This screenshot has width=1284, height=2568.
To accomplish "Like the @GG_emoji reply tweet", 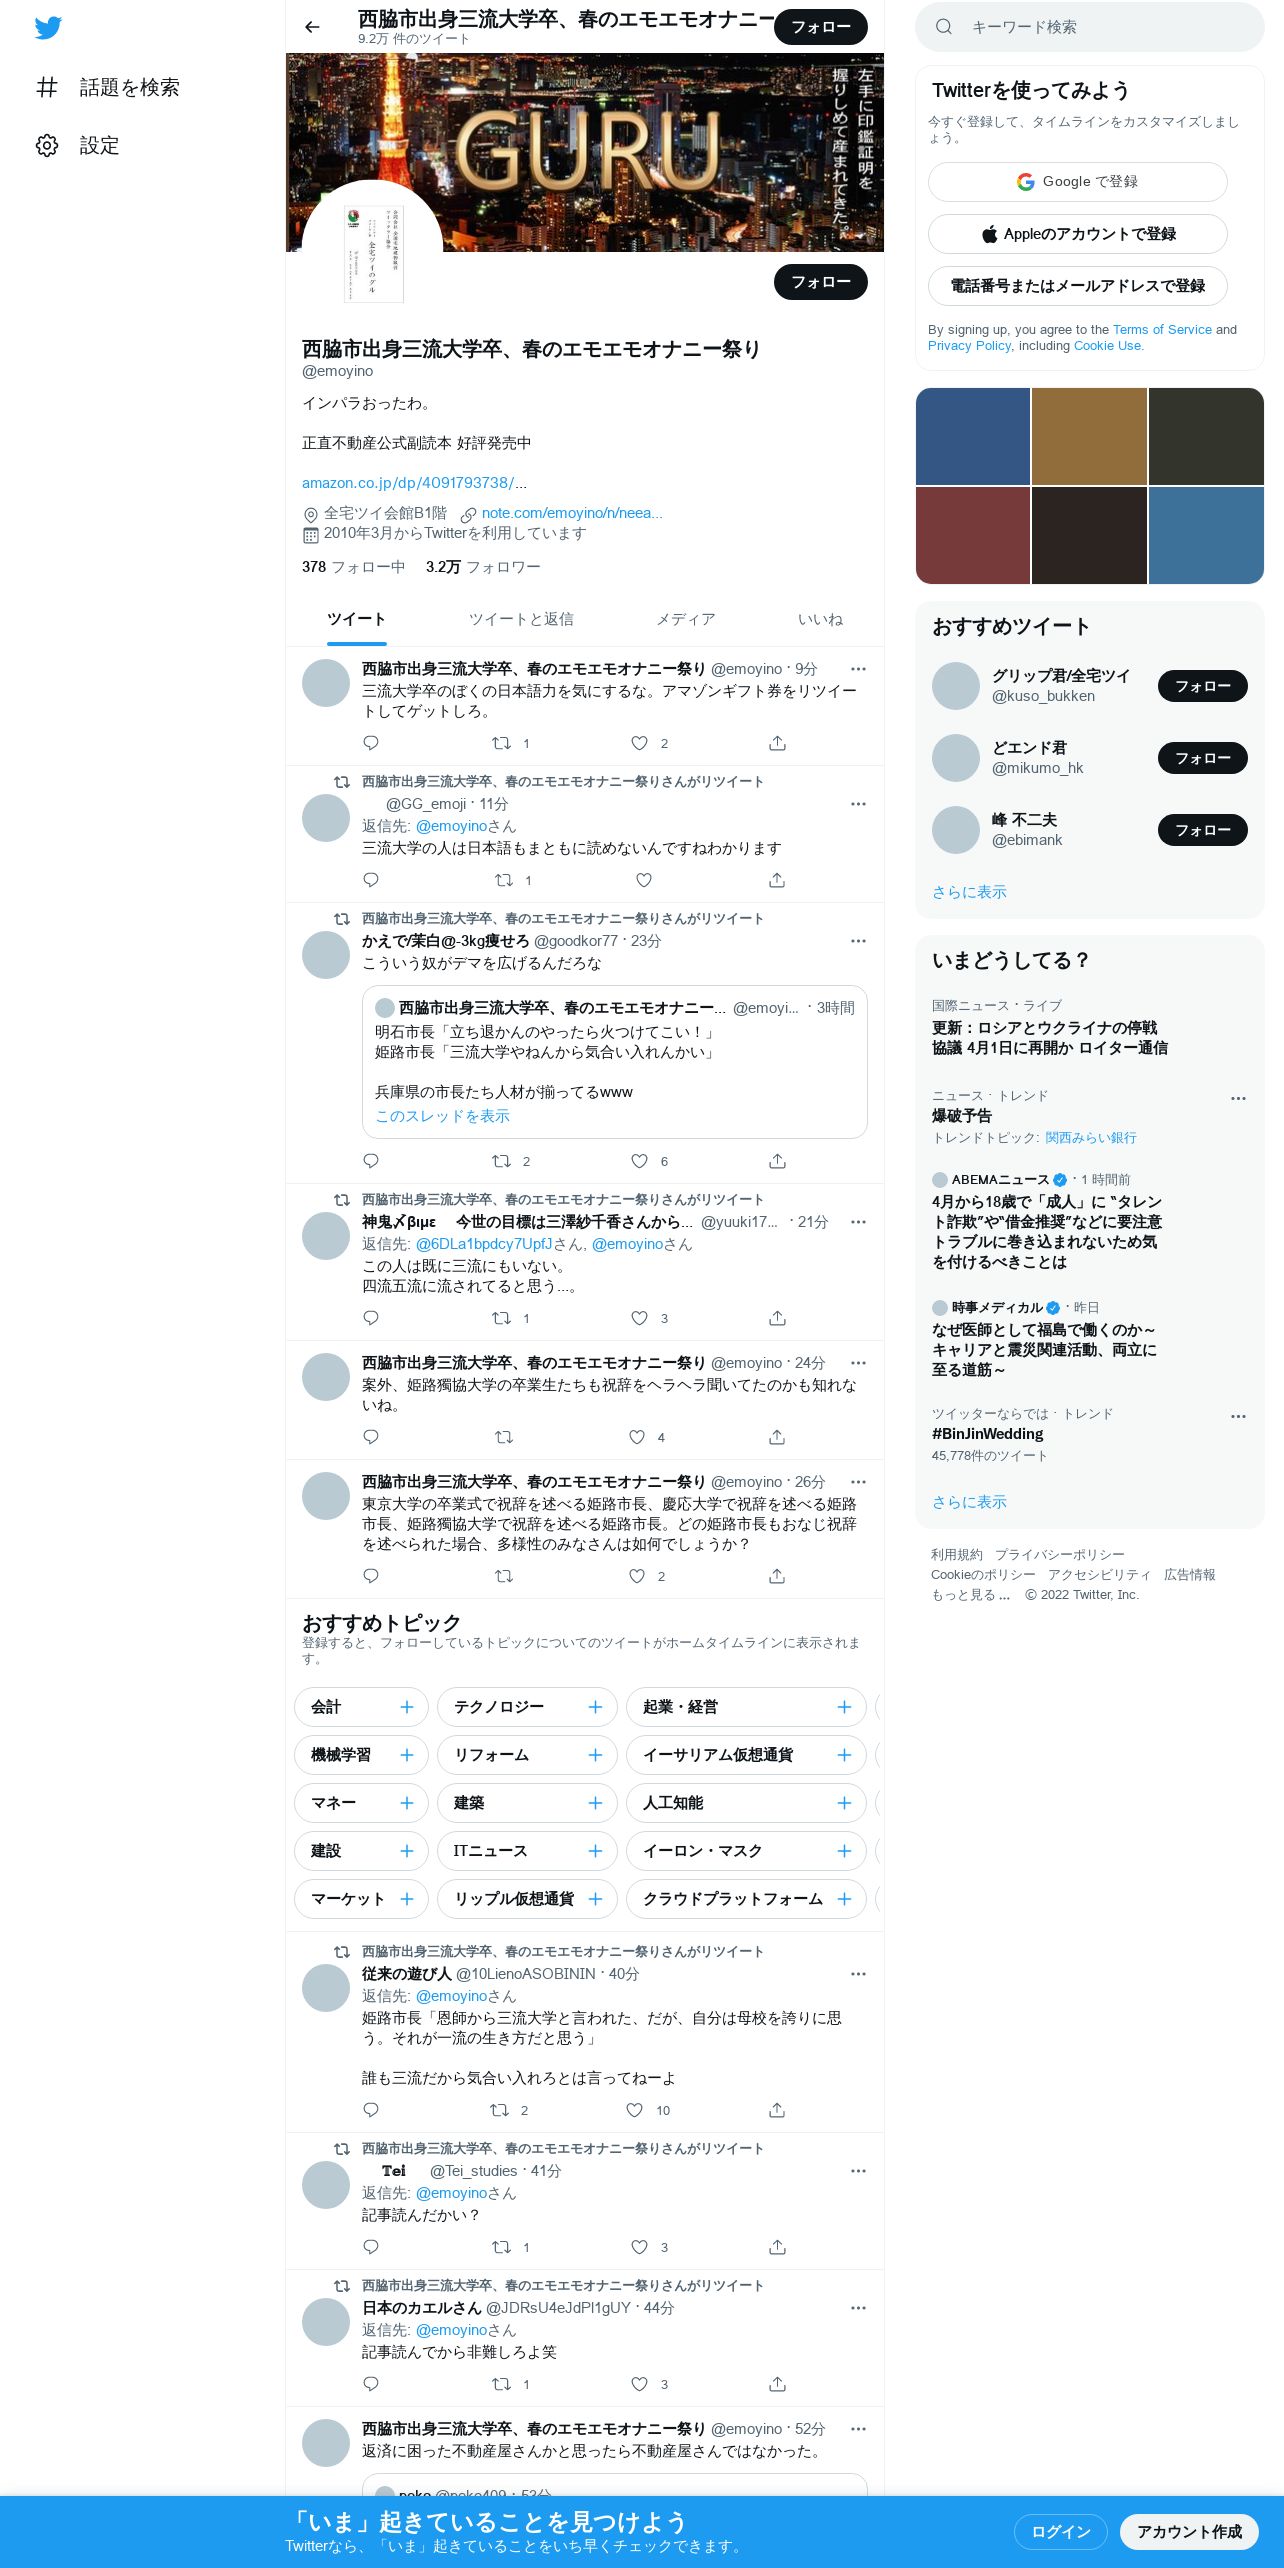I will click(644, 880).
